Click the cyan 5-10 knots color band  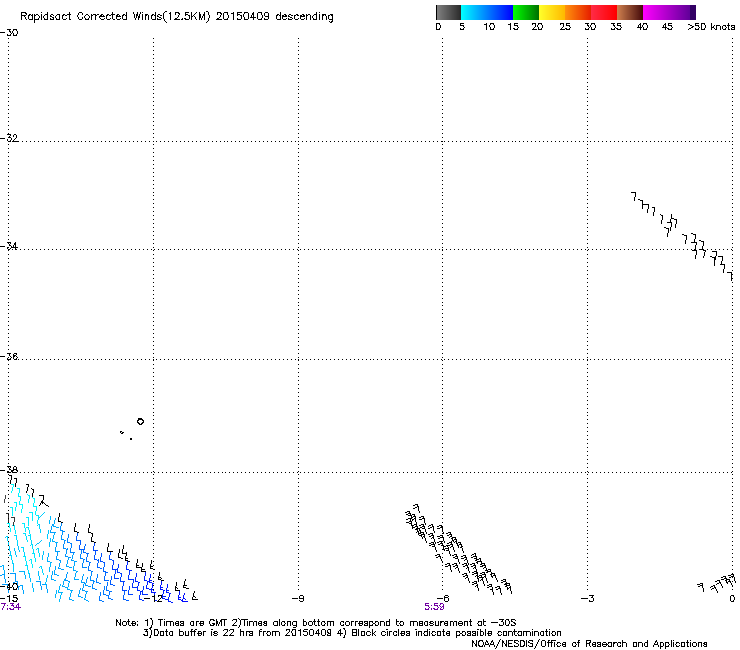pos(474,12)
